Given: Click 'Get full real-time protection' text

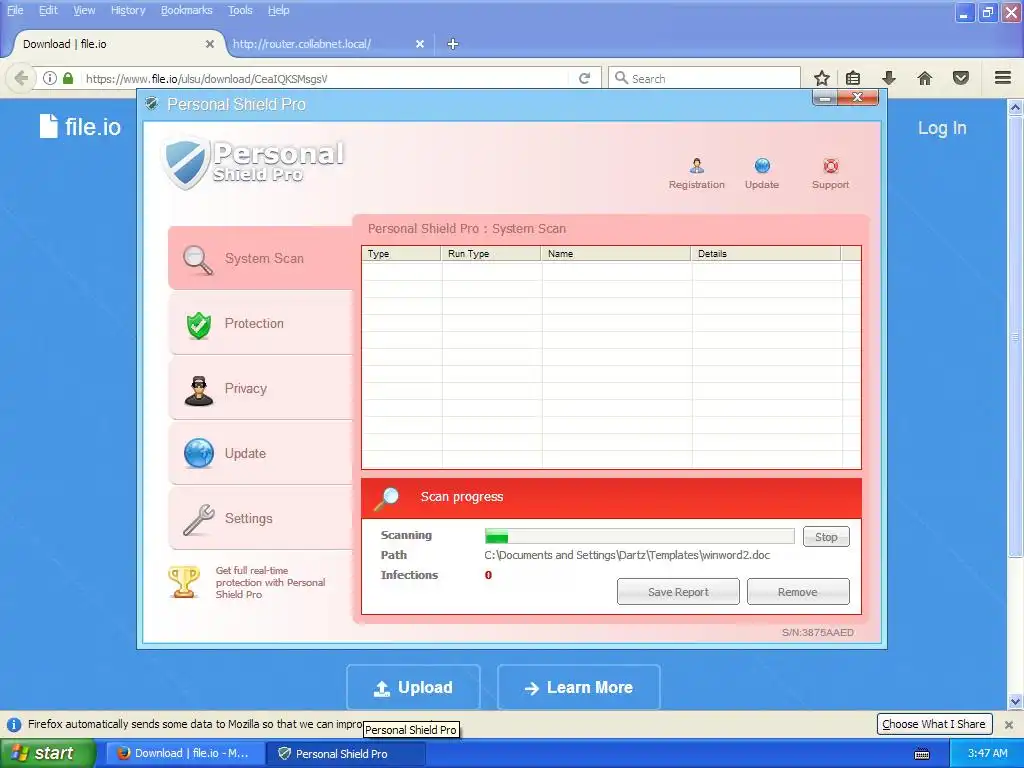Looking at the screenshot, I should [x=270, y=583].
